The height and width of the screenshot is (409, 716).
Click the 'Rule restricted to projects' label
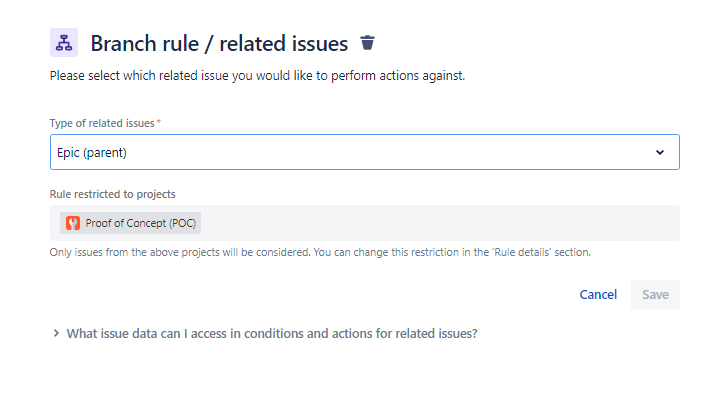click(112, 194)
